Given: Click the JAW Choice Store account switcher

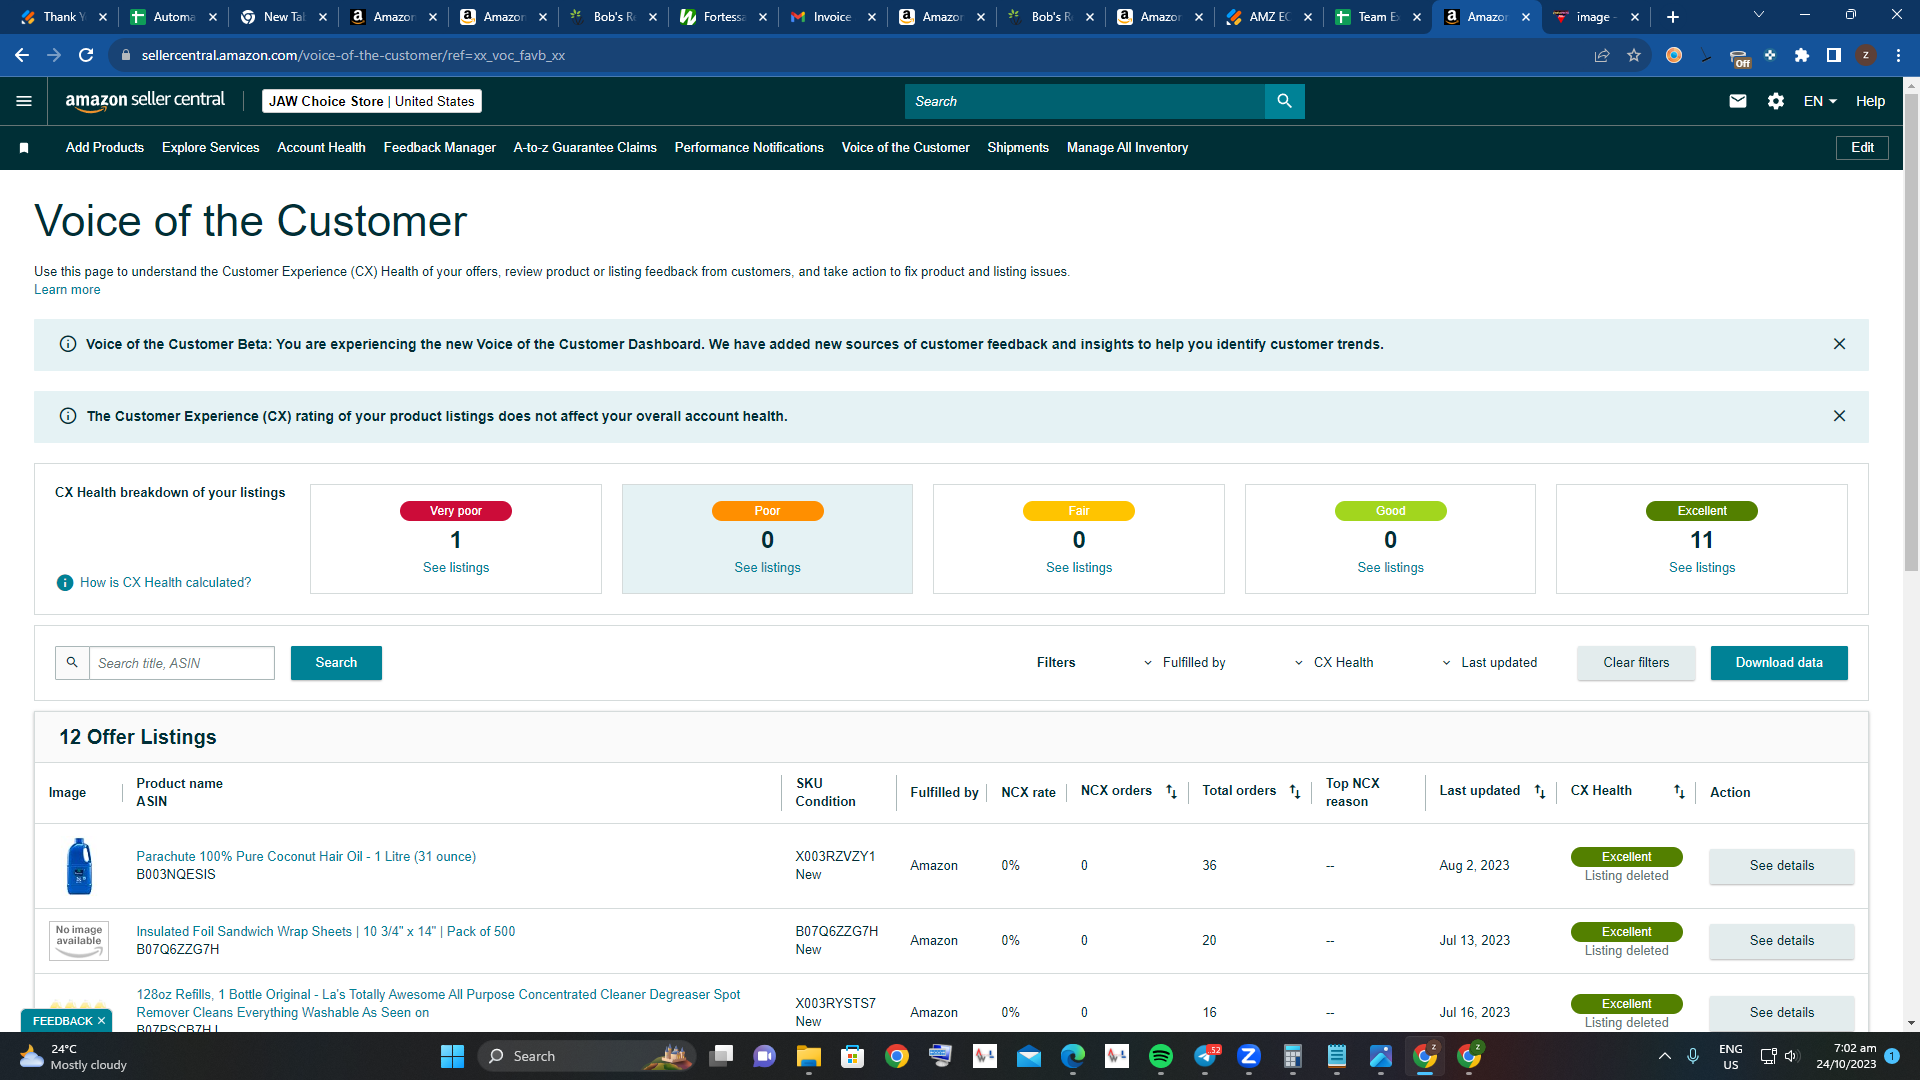Looking at the screenshot, I should point(372,101).
